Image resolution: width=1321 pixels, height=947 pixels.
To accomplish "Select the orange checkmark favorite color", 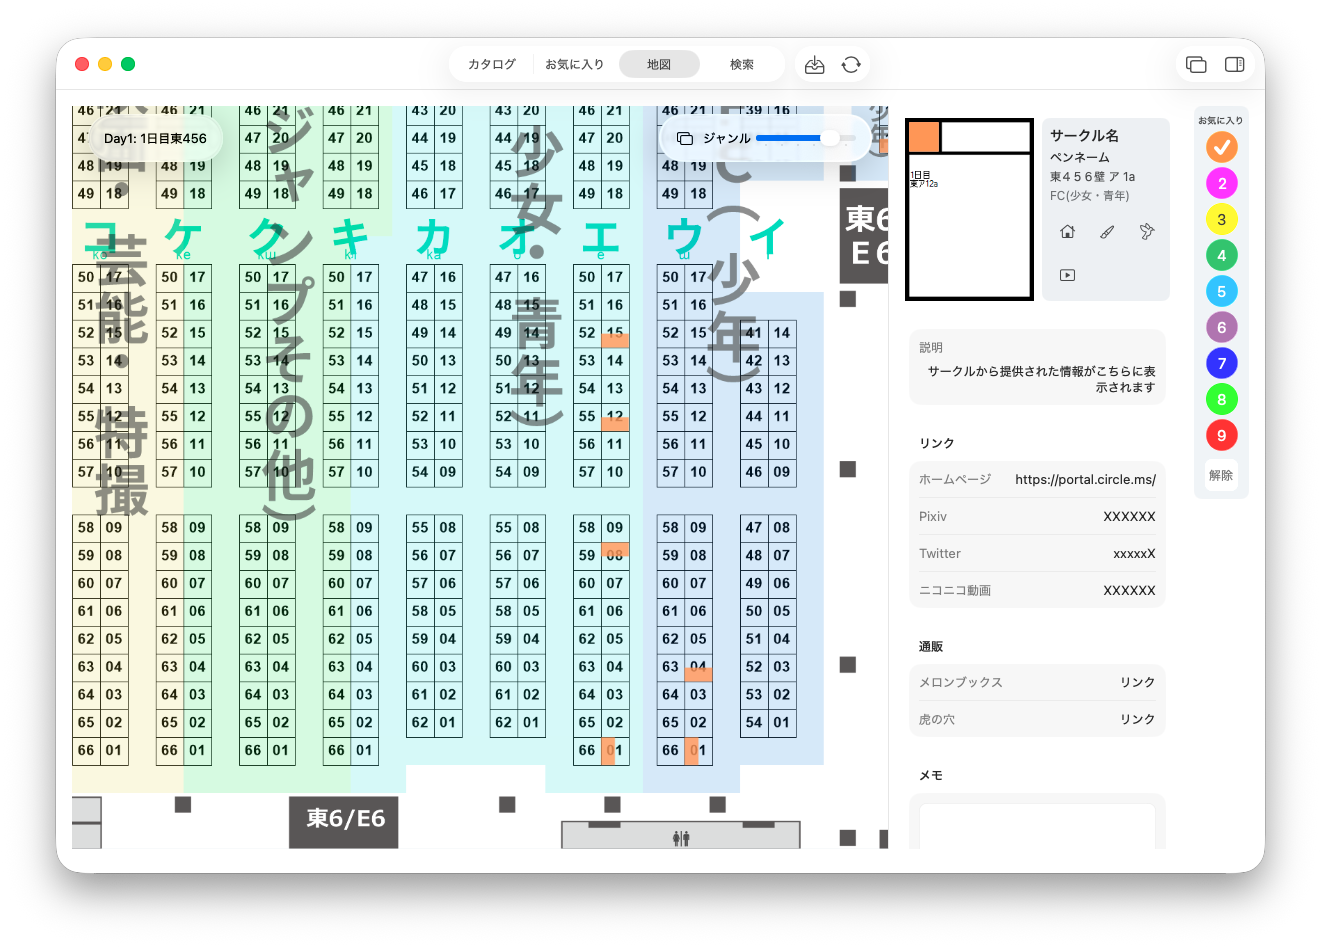I will pyautogui.click(x=1221, y=148).
